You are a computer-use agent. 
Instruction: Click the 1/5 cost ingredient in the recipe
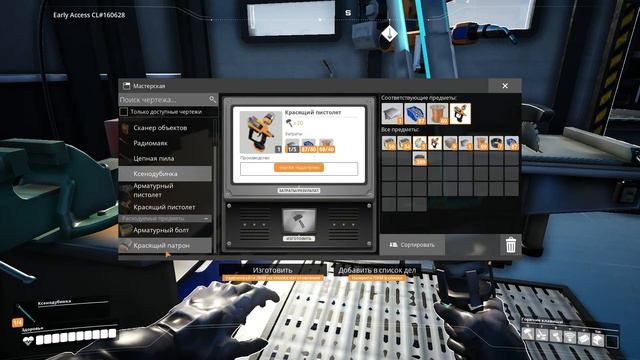coord(292,146)
